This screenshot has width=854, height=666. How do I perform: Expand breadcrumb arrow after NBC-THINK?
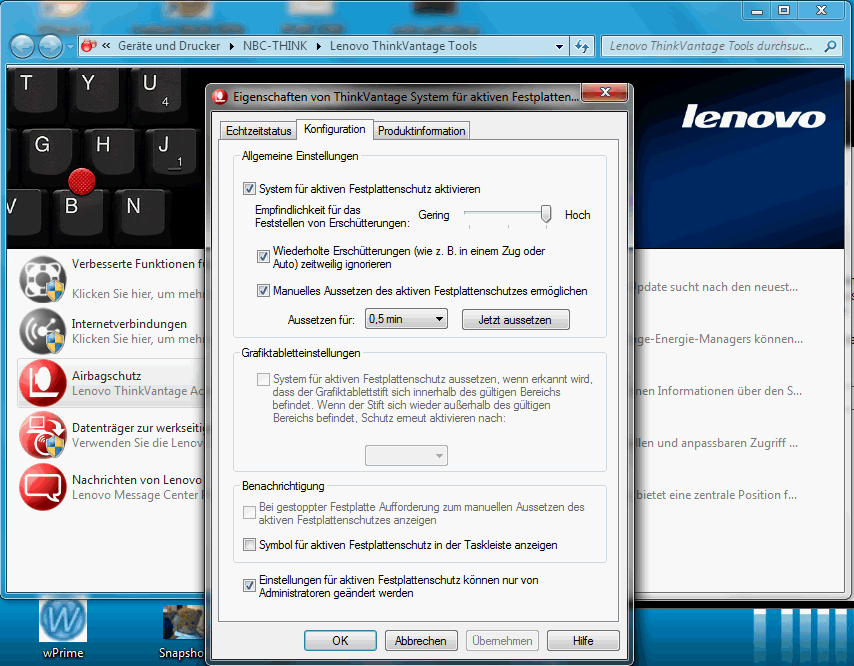319,46
